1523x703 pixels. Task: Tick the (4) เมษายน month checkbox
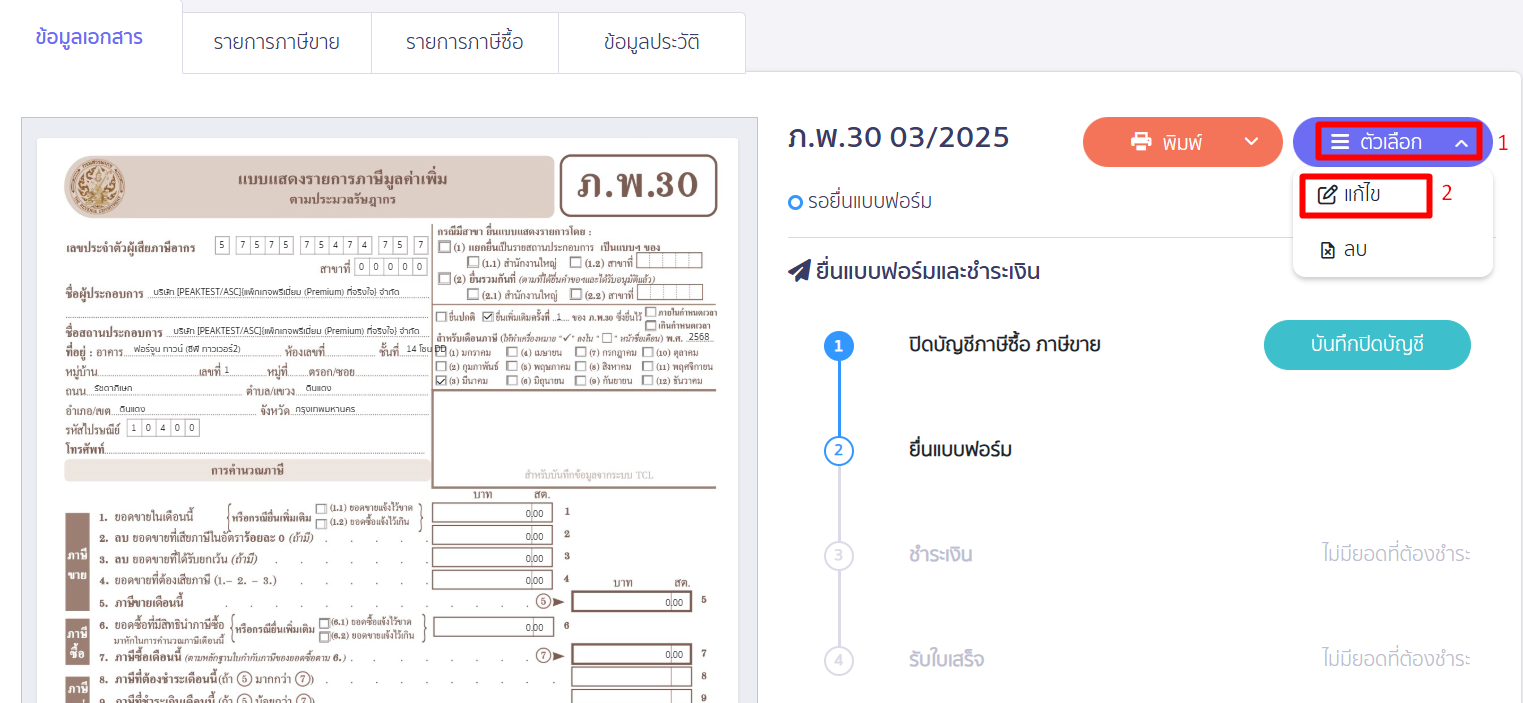click(x=512, y=352)
